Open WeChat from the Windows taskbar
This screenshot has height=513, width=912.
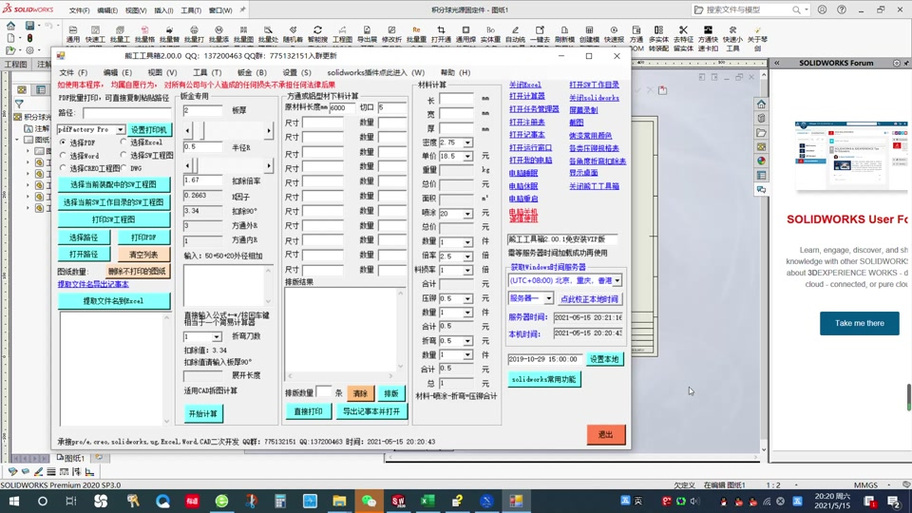click(369, 501)
